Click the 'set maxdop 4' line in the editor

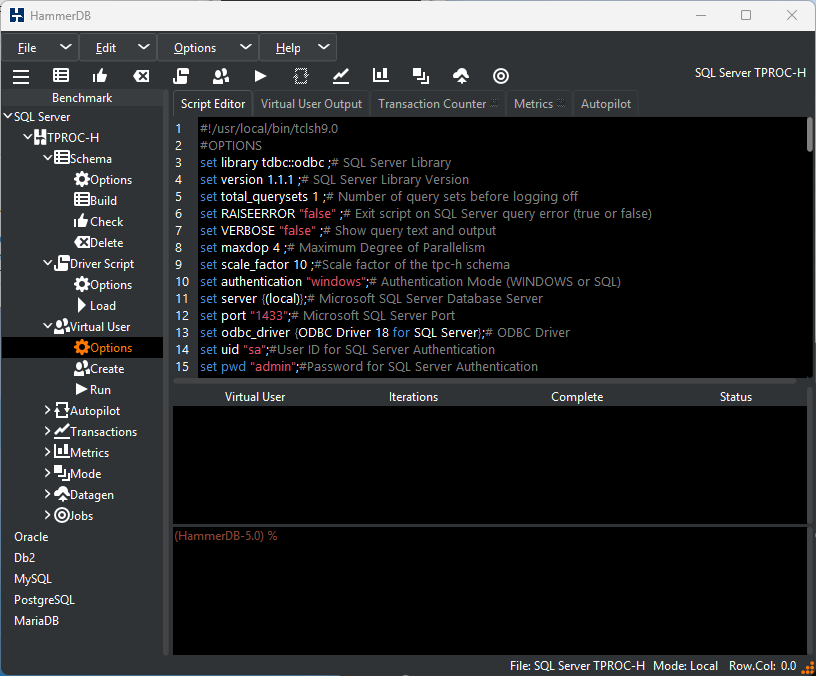[342, 247]
